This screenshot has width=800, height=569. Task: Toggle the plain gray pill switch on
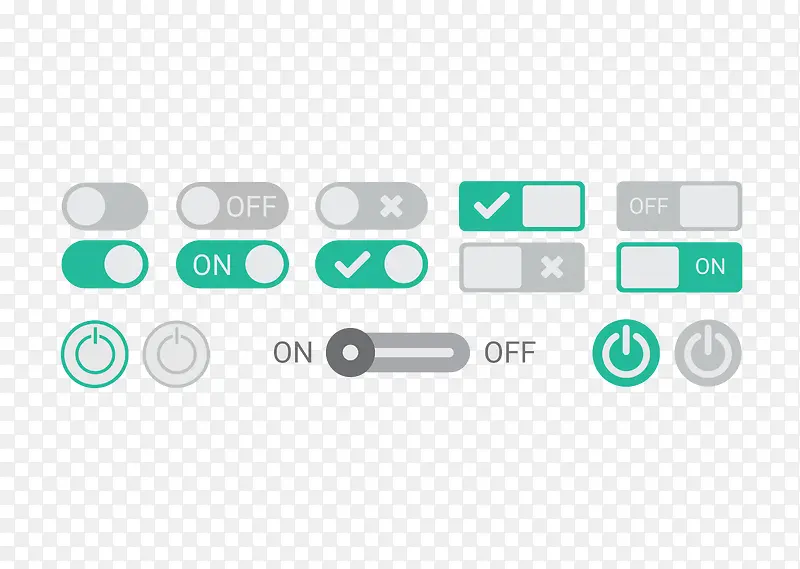[105, 206]
